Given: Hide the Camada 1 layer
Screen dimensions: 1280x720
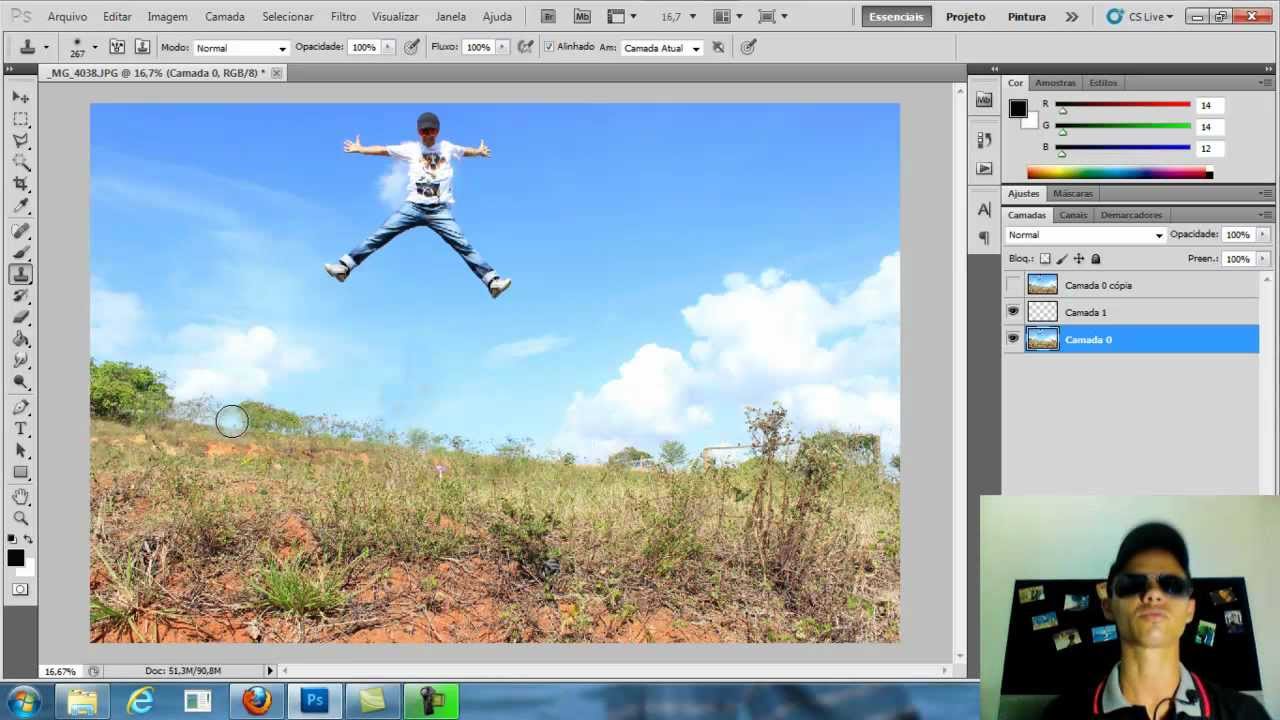Looking at the screenshot, I should (x=1013, y=312).
